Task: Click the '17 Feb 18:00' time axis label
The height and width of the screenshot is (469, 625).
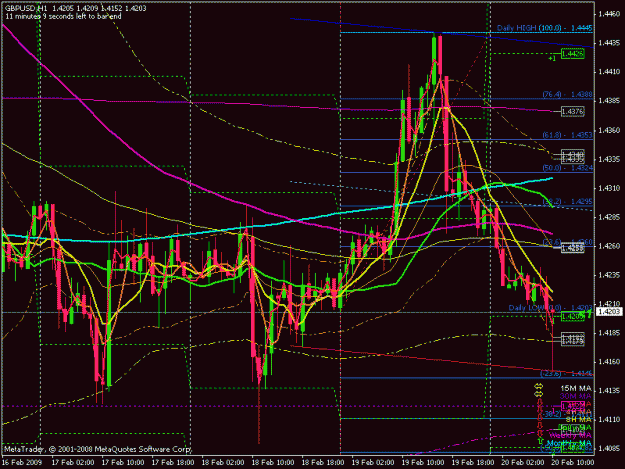Action: click(173, 462)
